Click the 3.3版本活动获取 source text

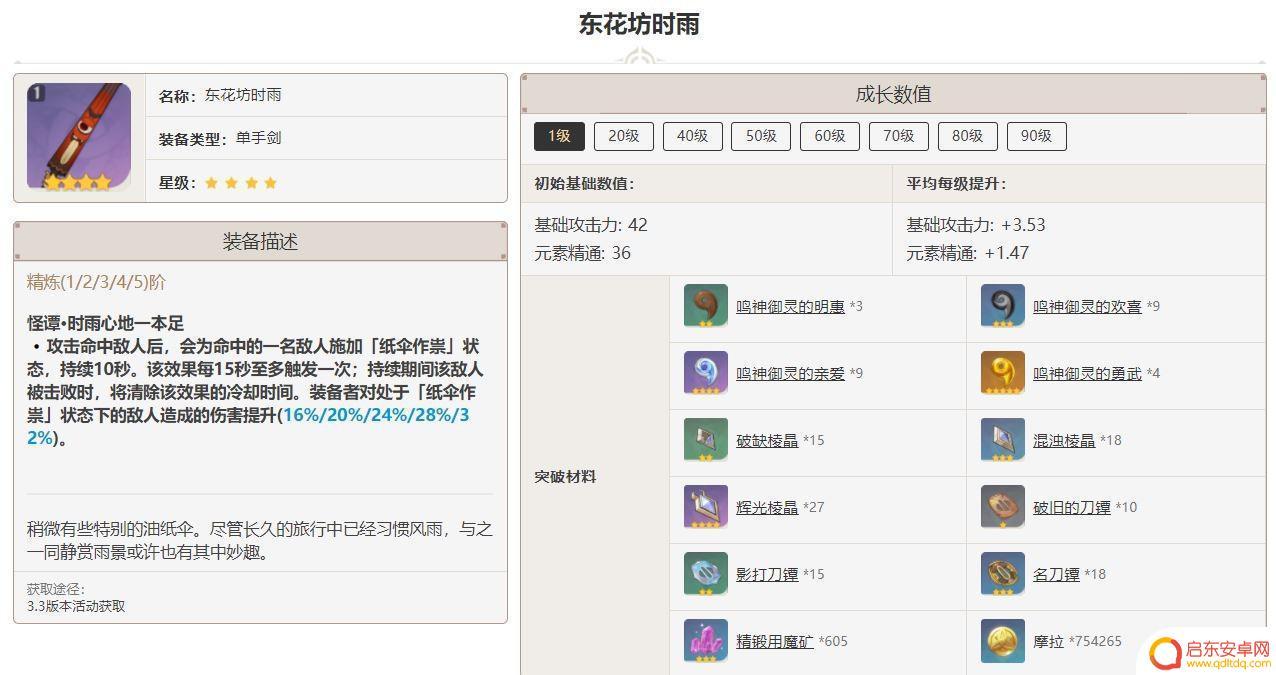click(x=76, y=606)
